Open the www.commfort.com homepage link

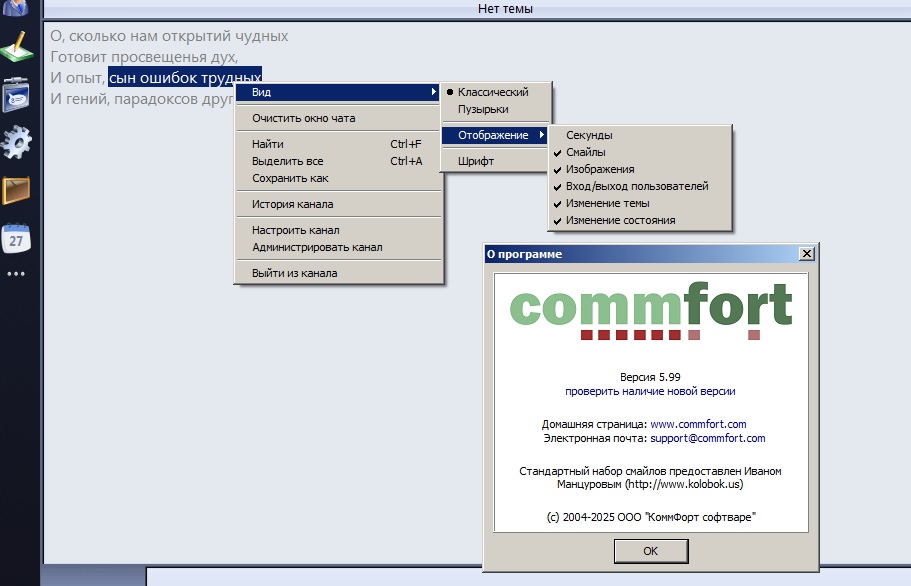(698, 424)
